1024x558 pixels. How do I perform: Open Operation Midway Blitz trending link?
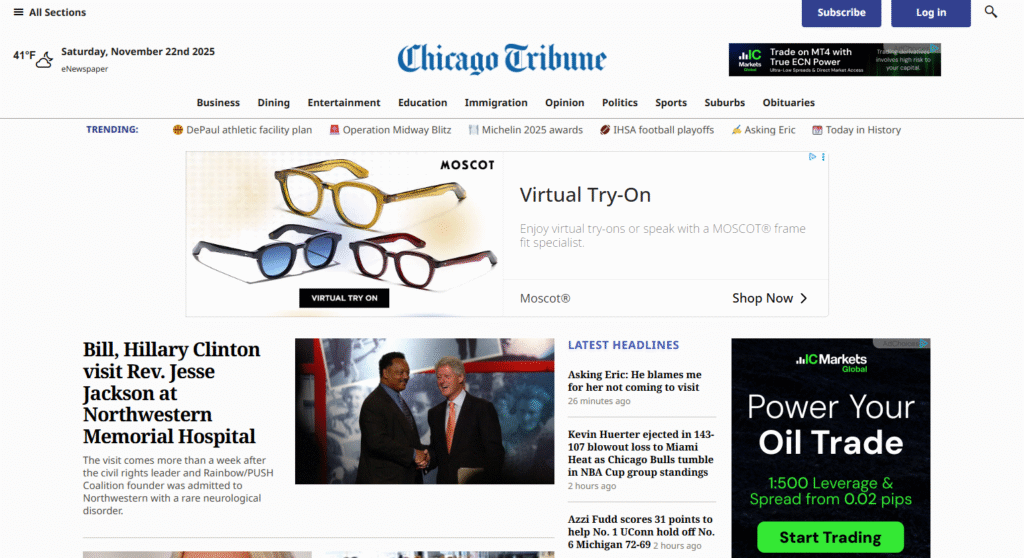coord(397,129)
